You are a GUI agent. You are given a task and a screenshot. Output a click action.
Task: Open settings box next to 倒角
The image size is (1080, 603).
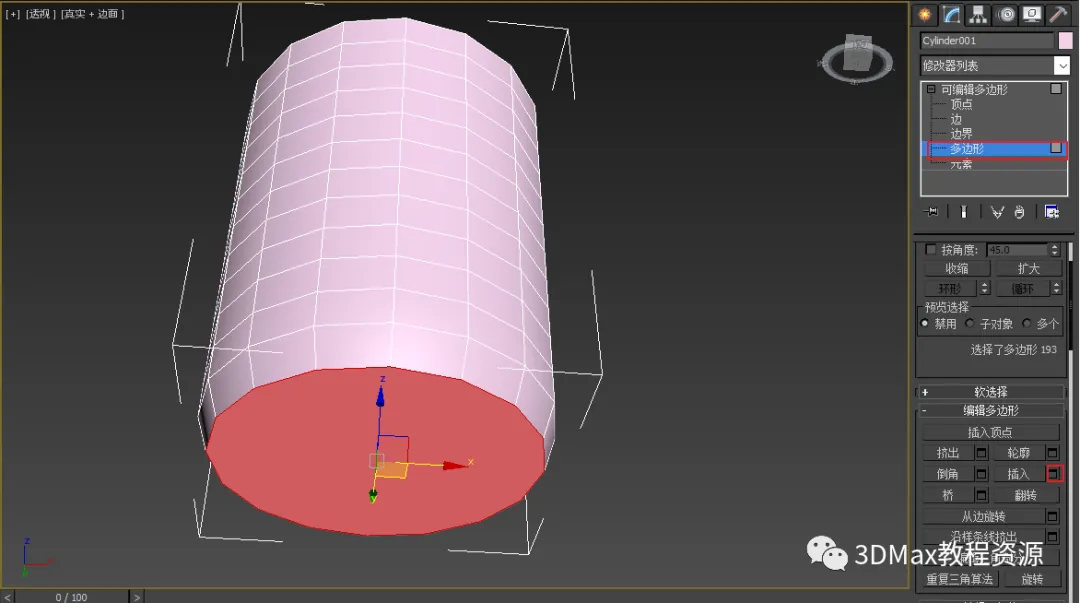point(982,474)
